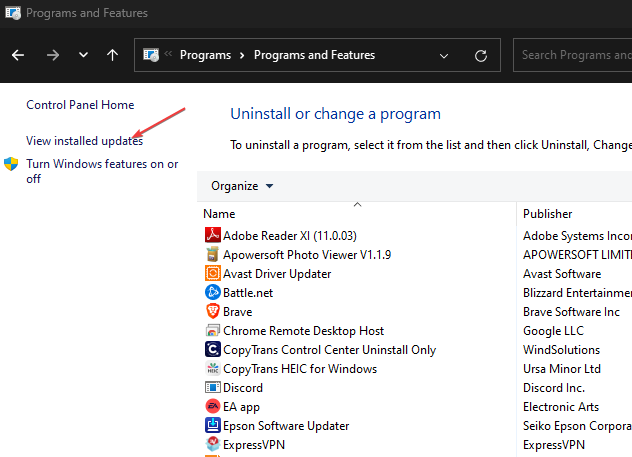Click the Back navigation arrow
The image size is (632, 457).
coord(19,55)
